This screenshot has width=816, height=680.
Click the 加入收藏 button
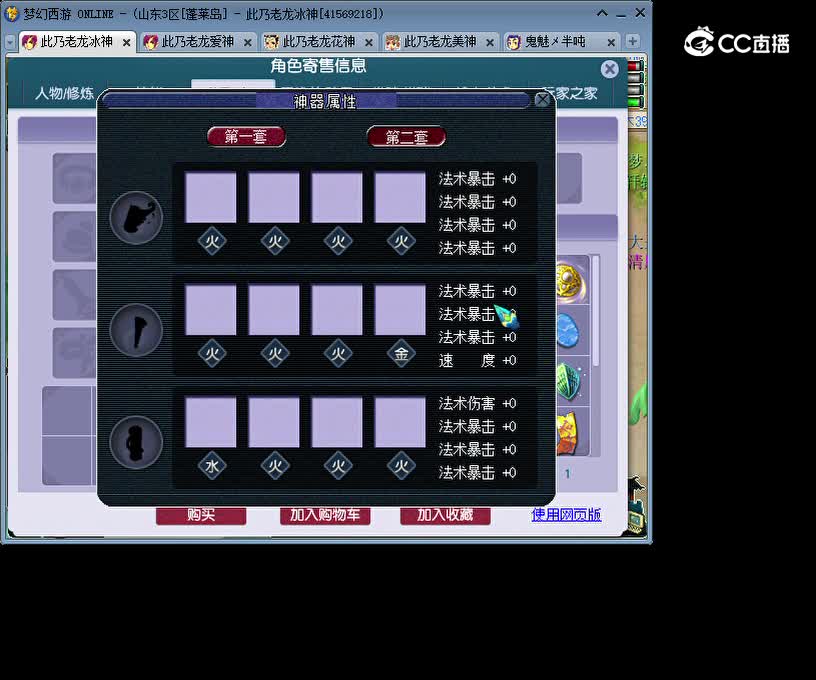445,515
